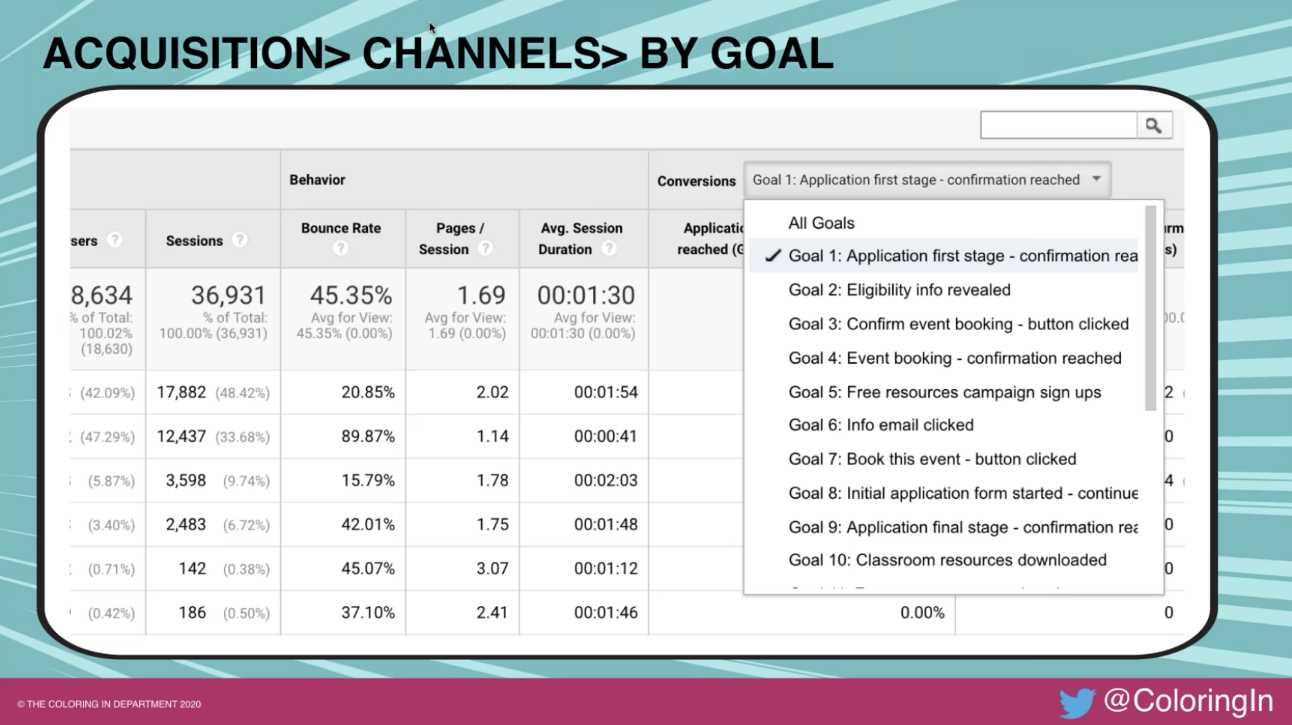Sort by the Bounce Rate column header
The image size is (1292, 725).
pyautogui.click(x=341, y=228)
